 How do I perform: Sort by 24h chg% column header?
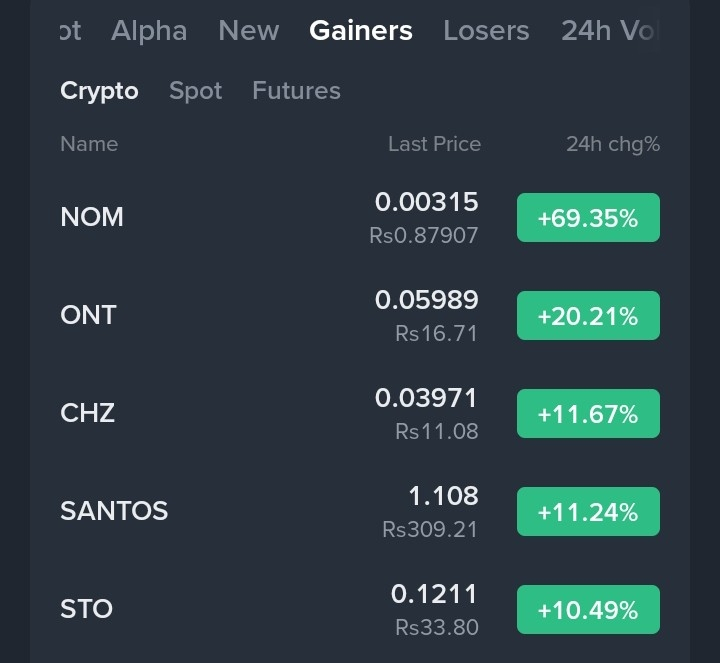coord(613,144)
